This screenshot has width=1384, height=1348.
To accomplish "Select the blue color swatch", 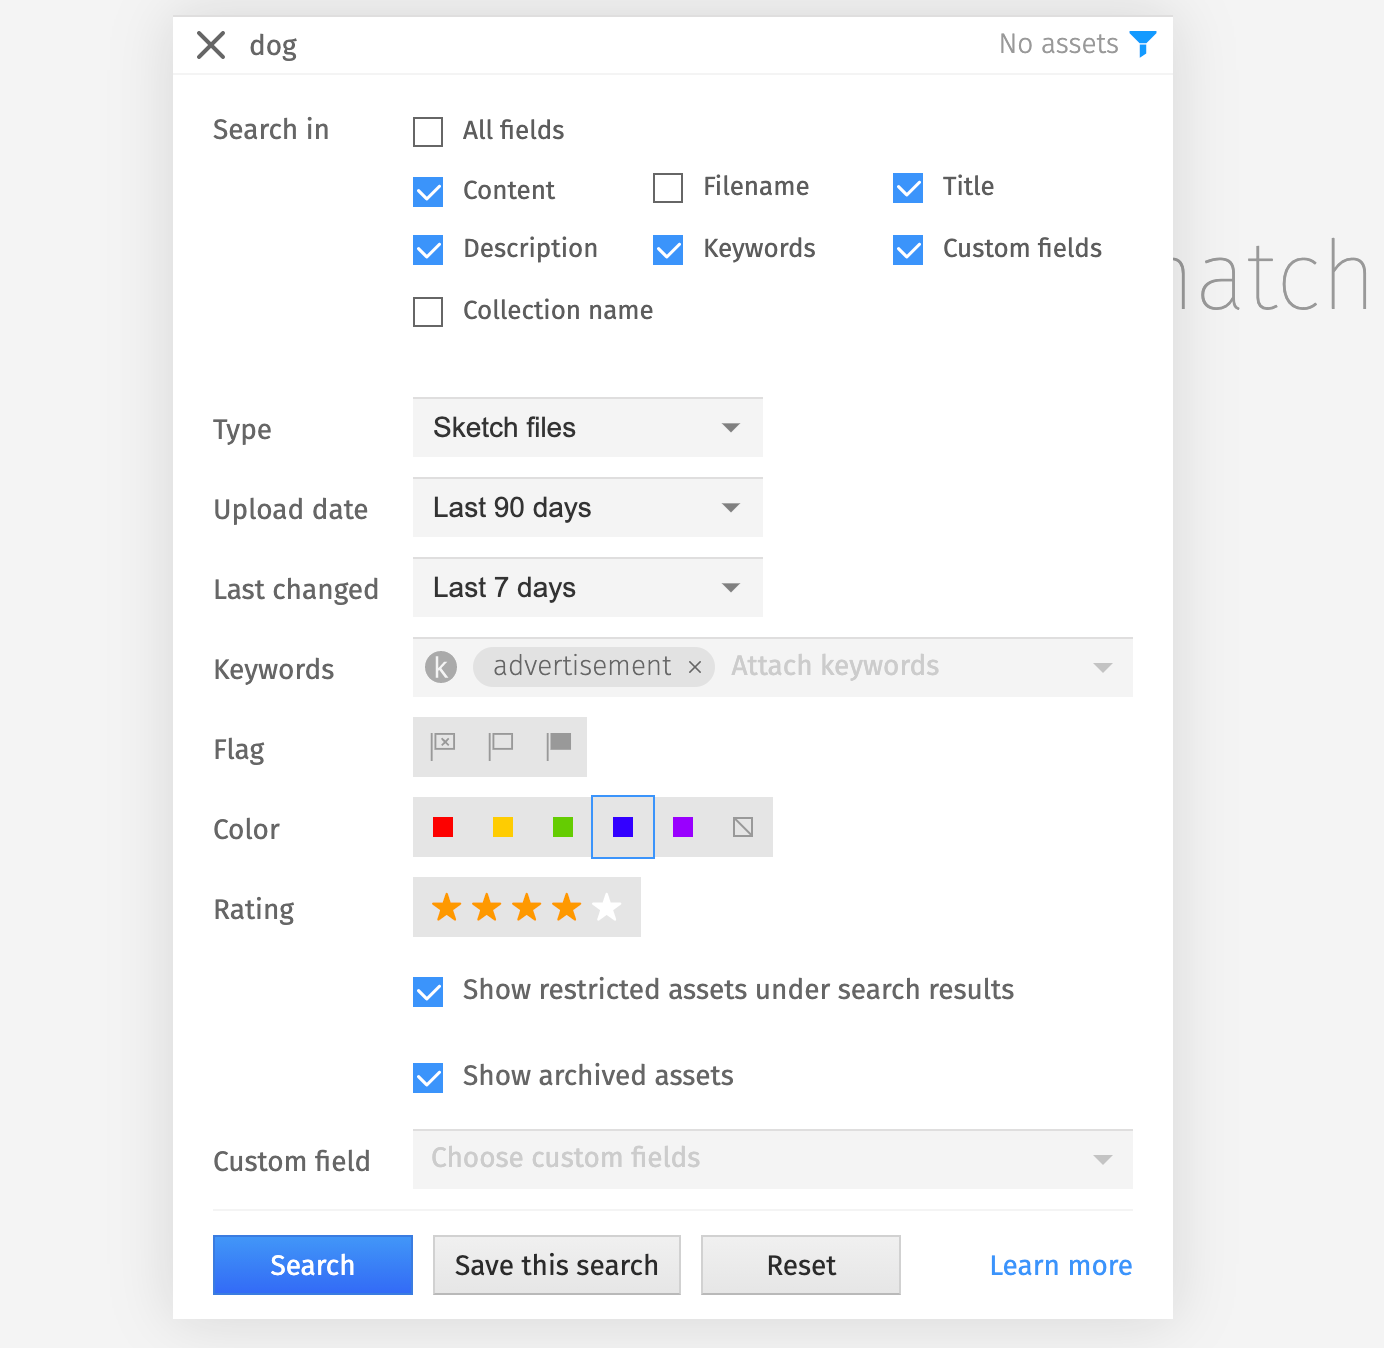I will click(x=623, y=827).
